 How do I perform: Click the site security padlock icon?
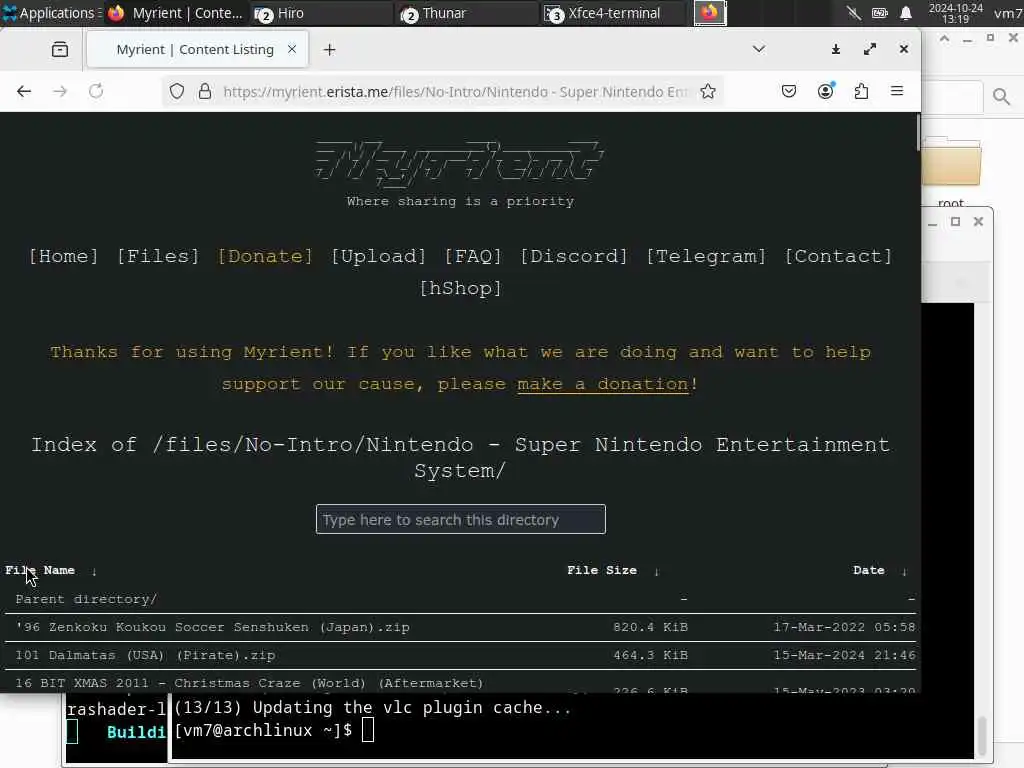coord(204,91)
